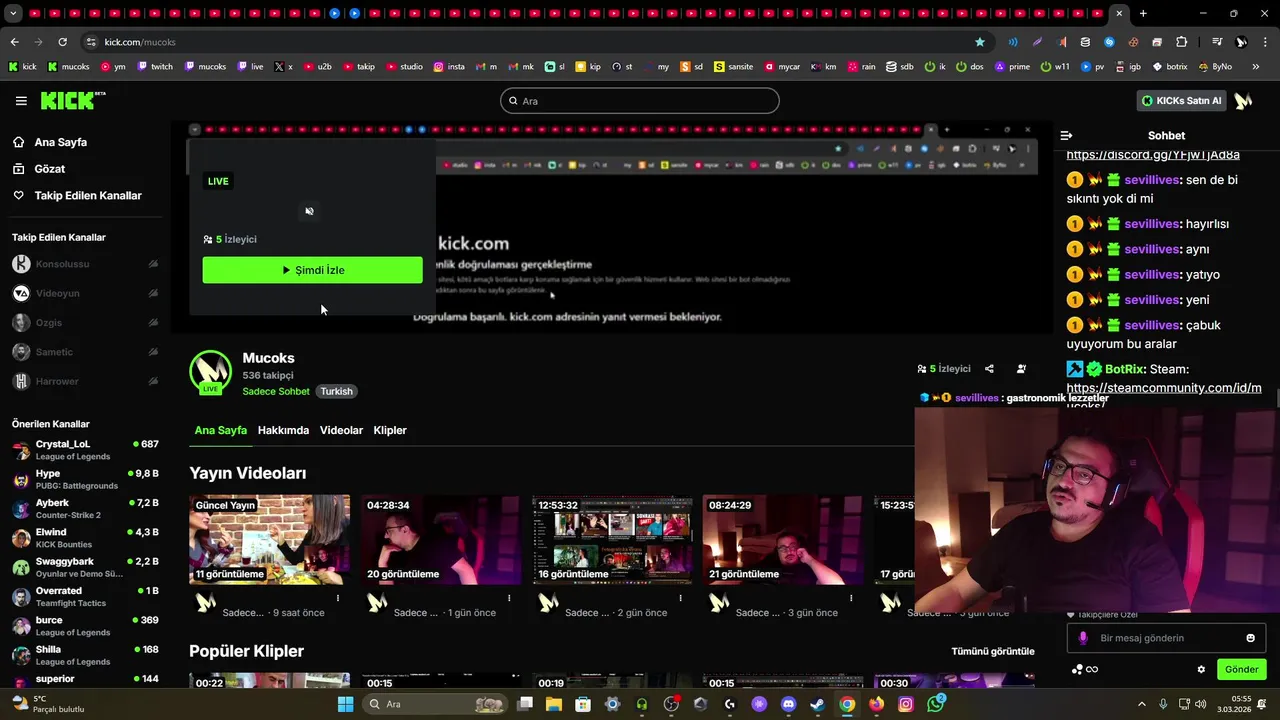Viewport: 1280px width, 720px height.
Task: Click the share icon on Mucoks channel
Action: click(x=989, y=369)
